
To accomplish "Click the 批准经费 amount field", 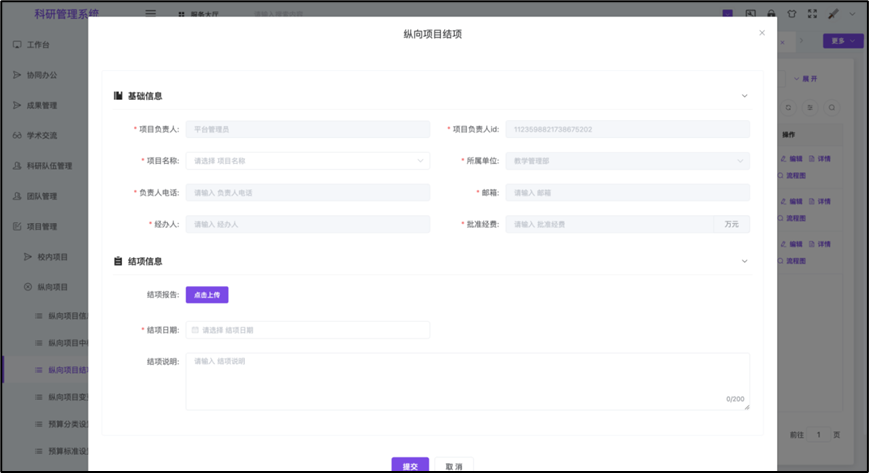I will click(x=610, y=225).
